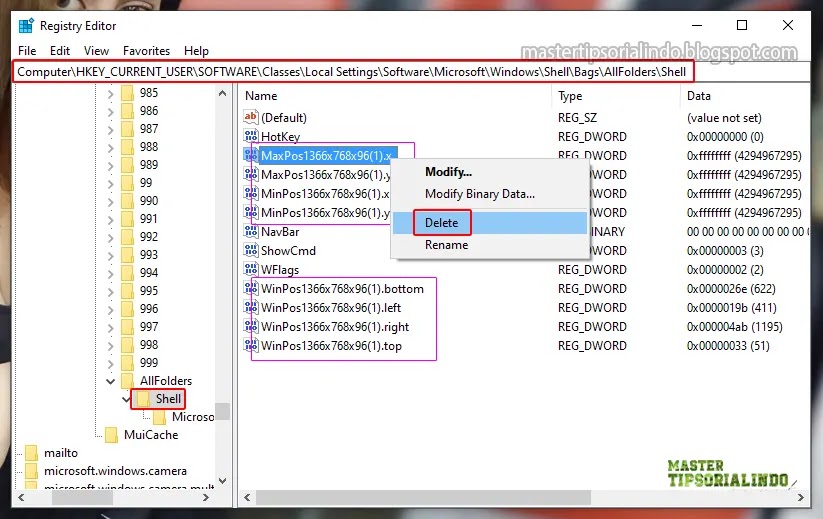This screenshot has height=519, width=823.
Task: Click the icon of WinPos1366x768x96(1).left
Action: tap(251, 307)
